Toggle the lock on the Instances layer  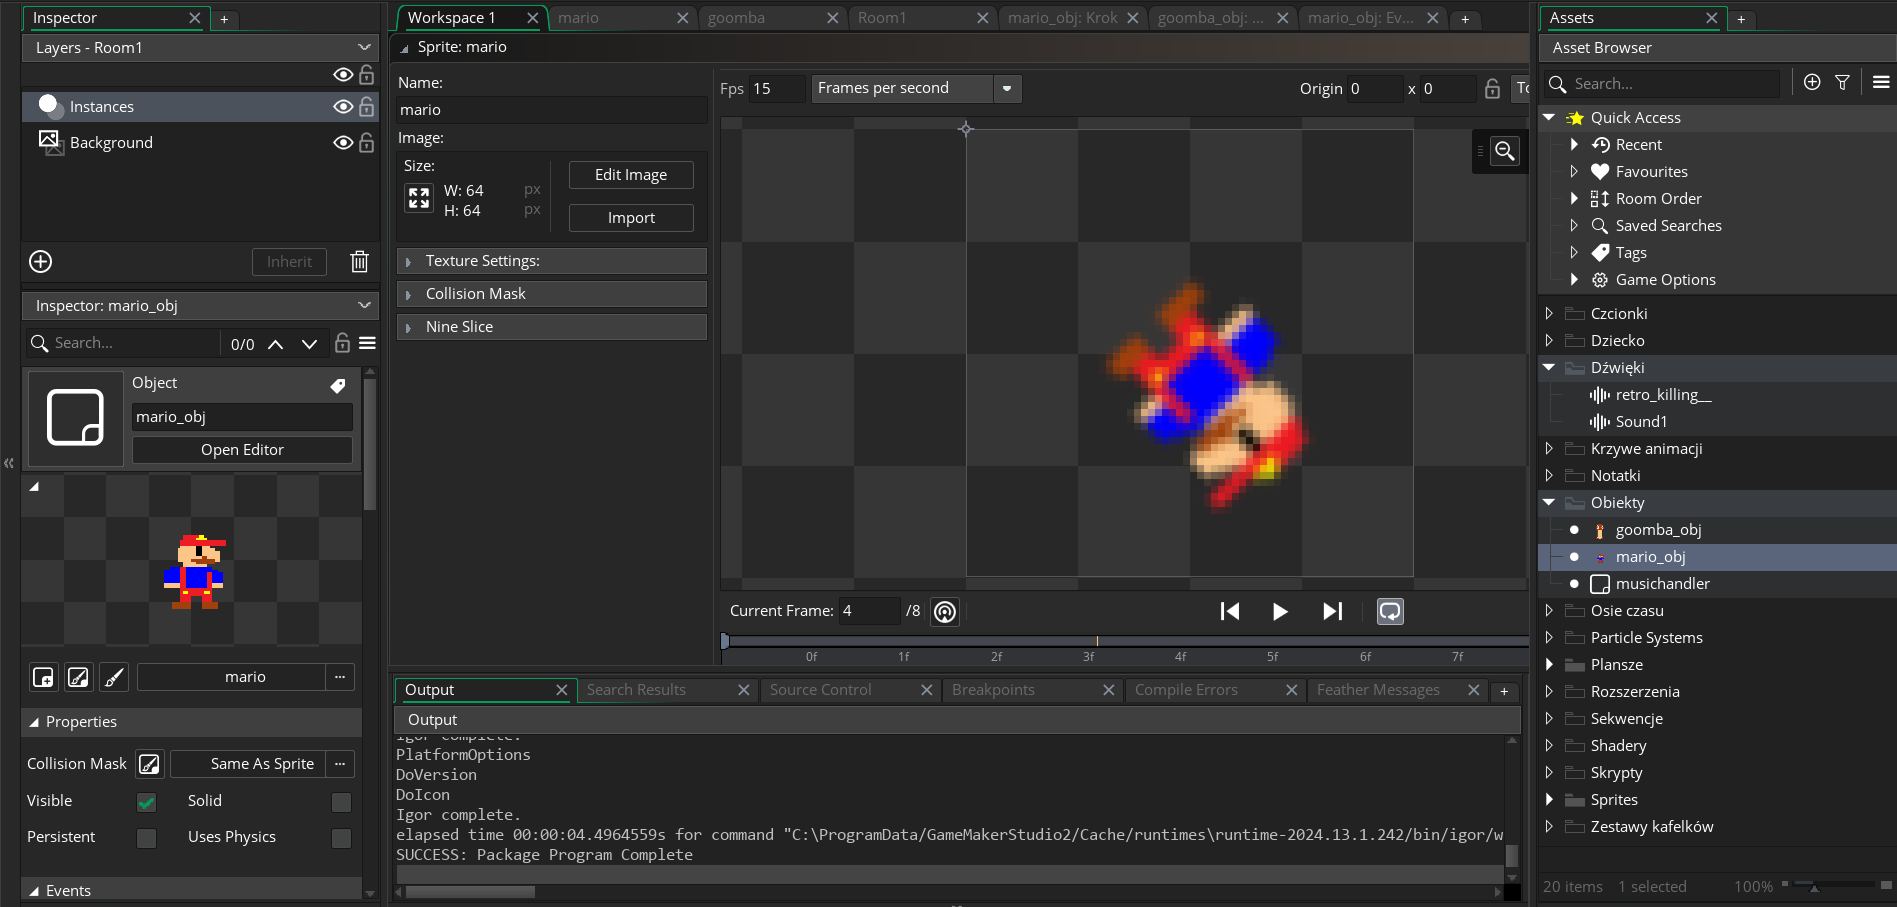click(x=367, y=107)
